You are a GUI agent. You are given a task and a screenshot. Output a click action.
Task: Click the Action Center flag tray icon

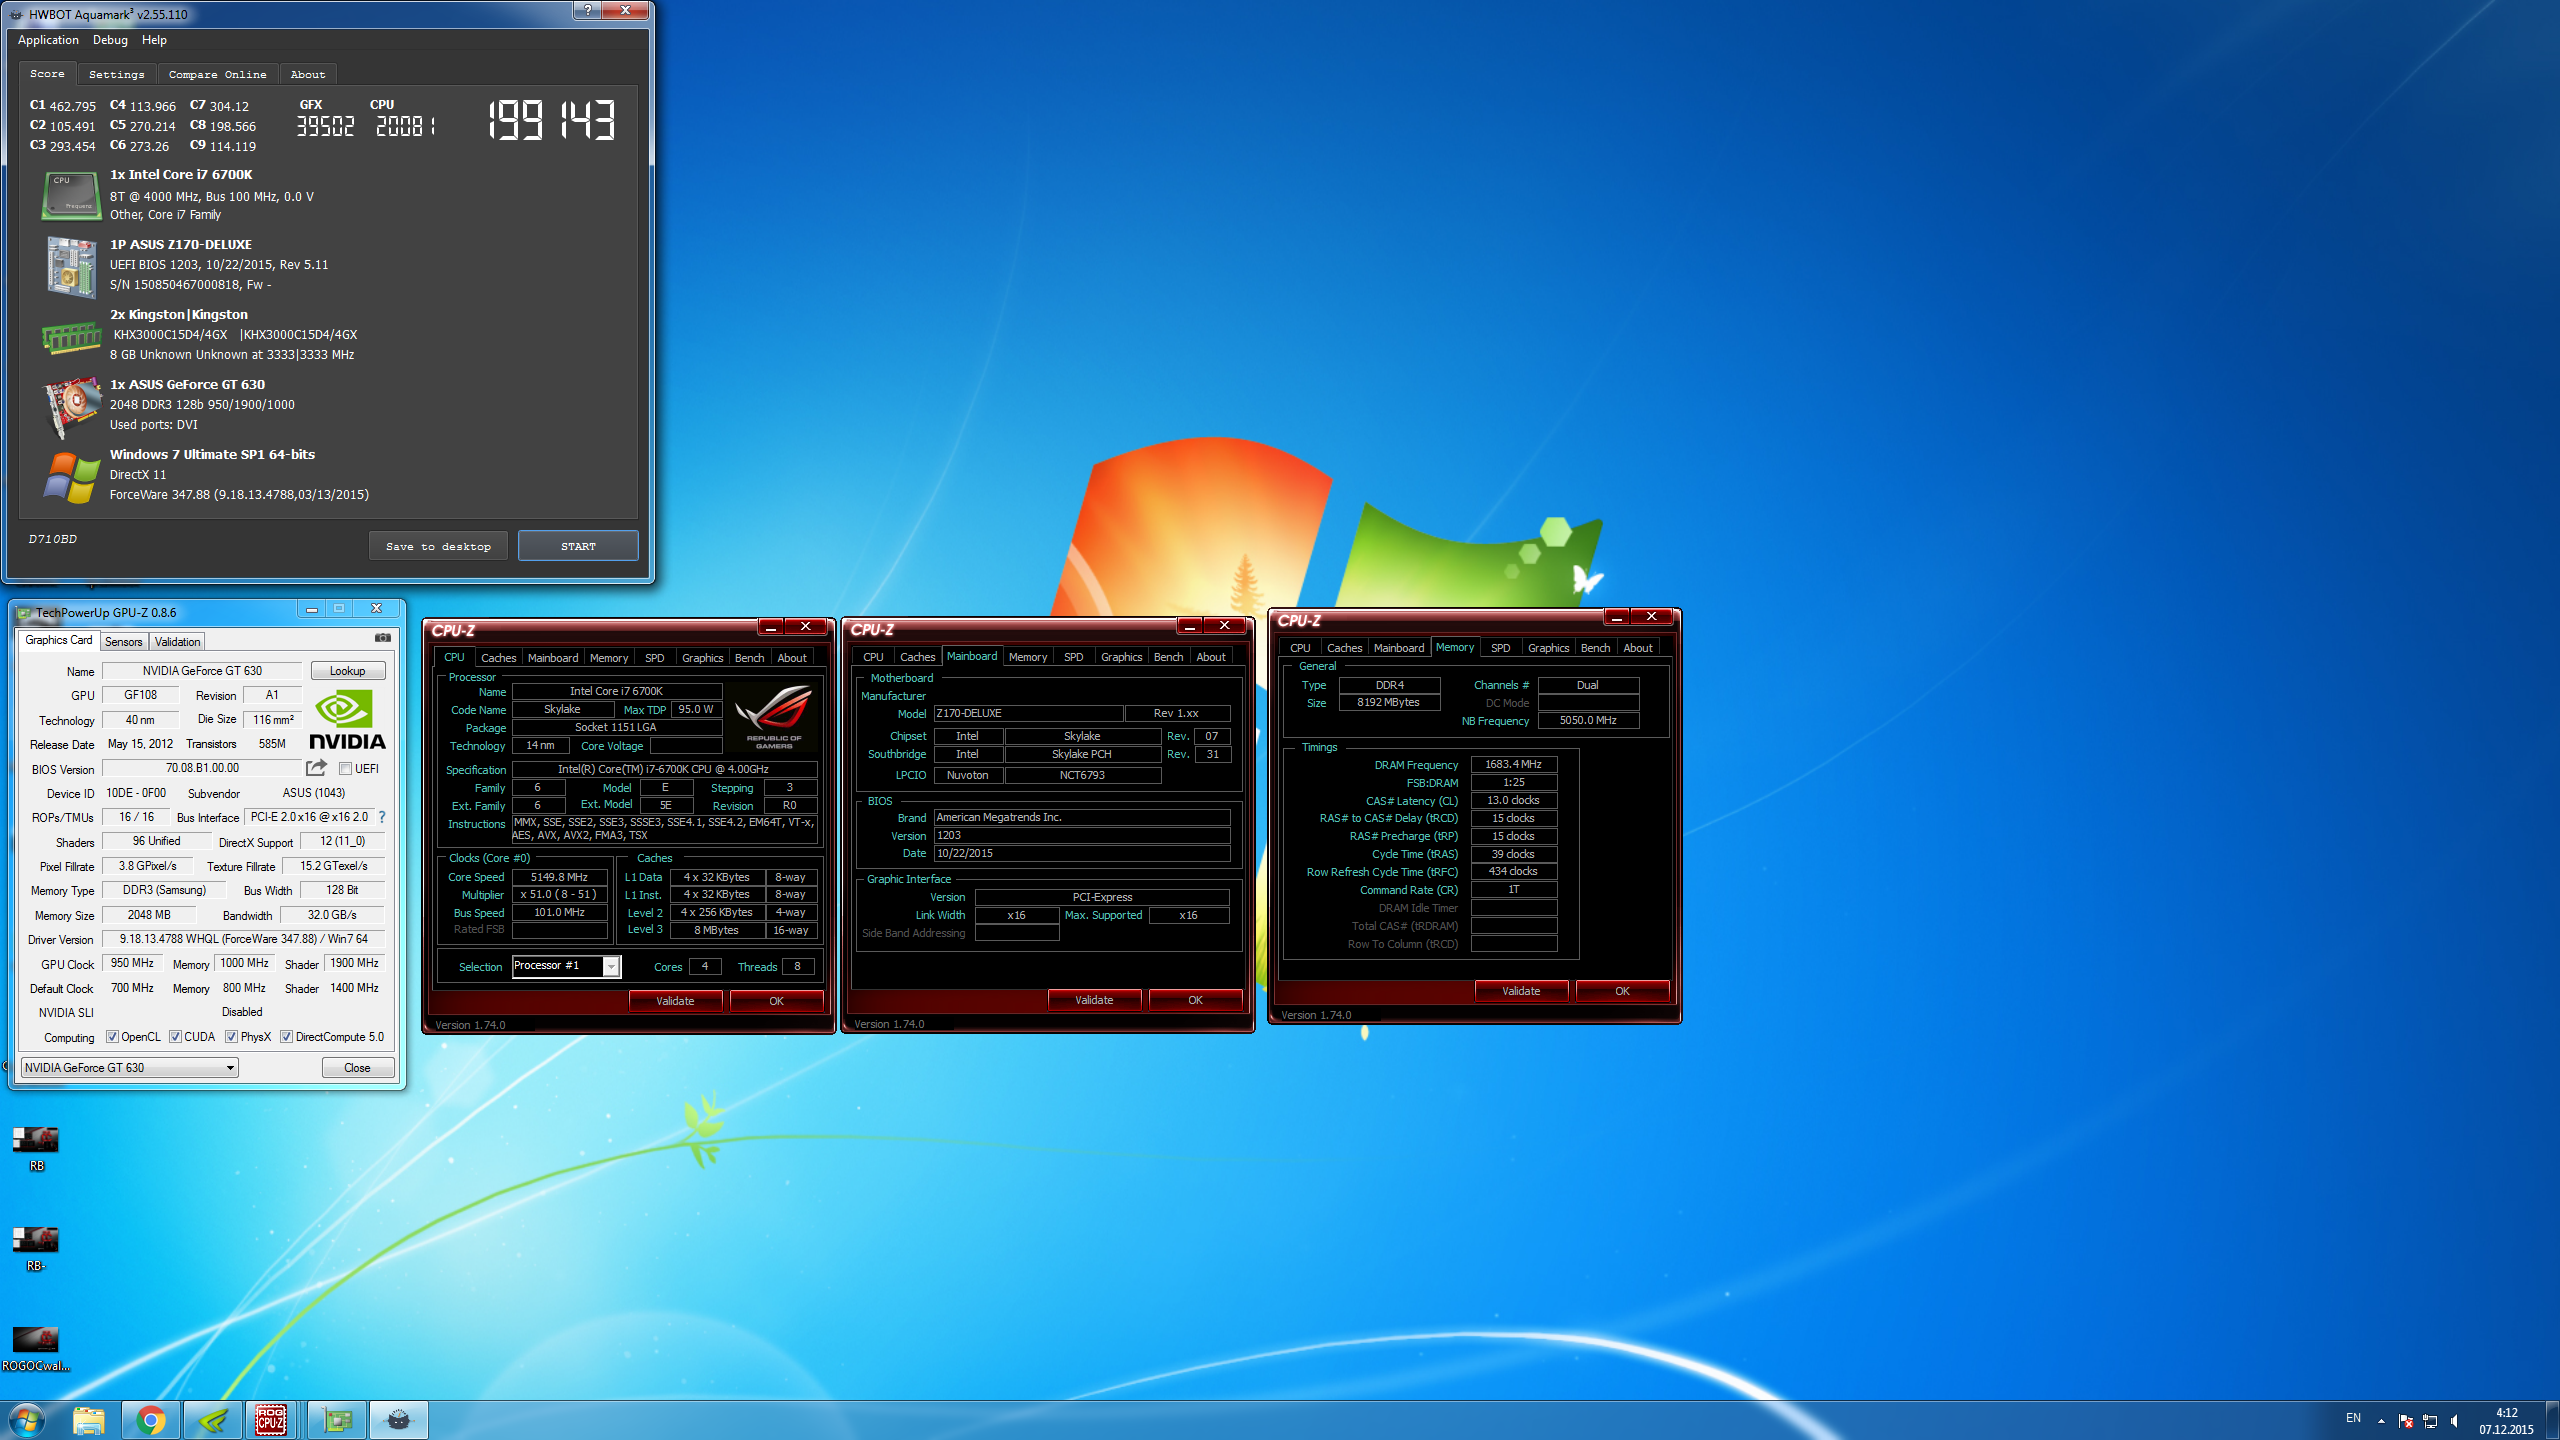(x=2406, y=1421)
